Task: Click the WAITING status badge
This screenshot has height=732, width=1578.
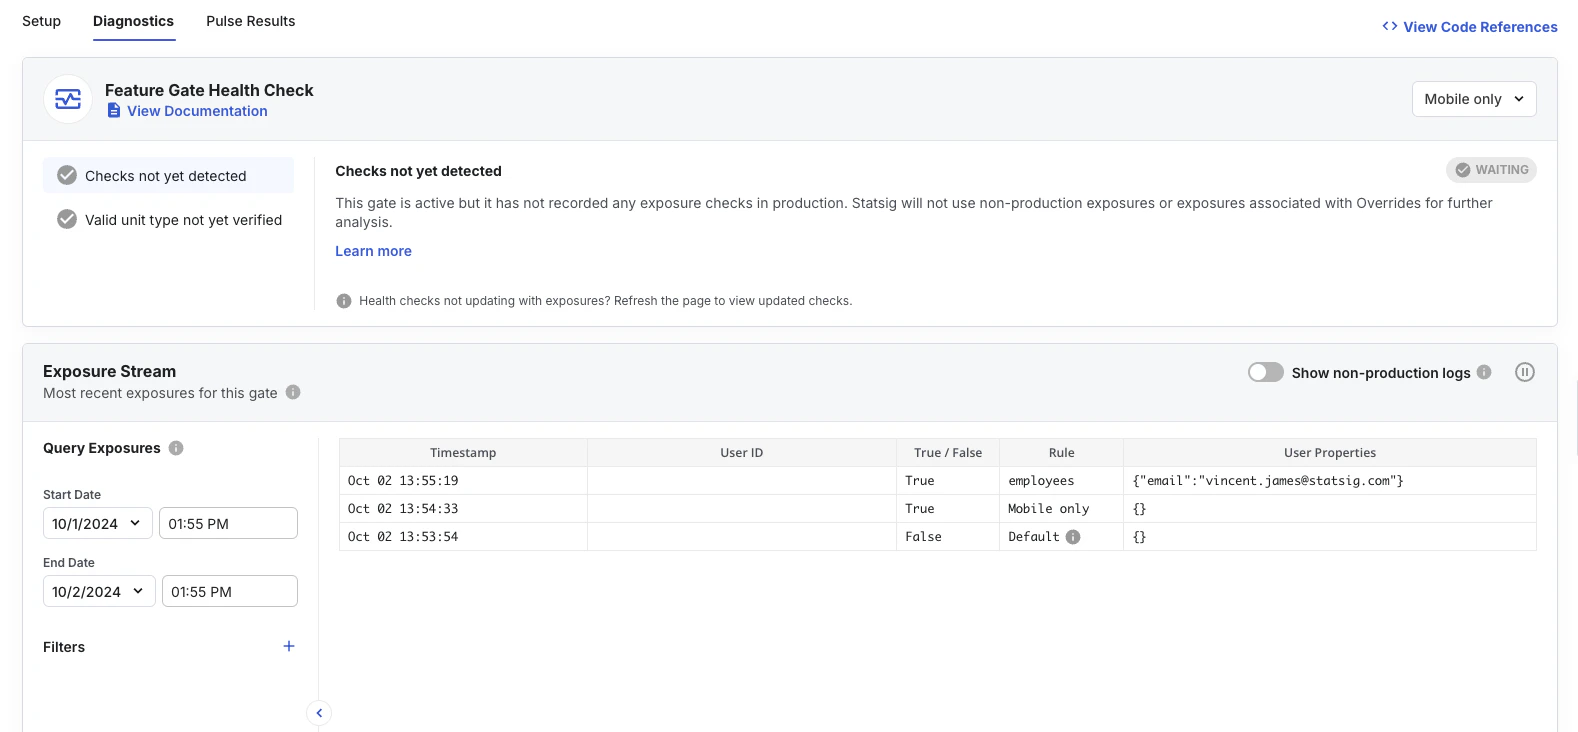Action: tap(1491, 170)
